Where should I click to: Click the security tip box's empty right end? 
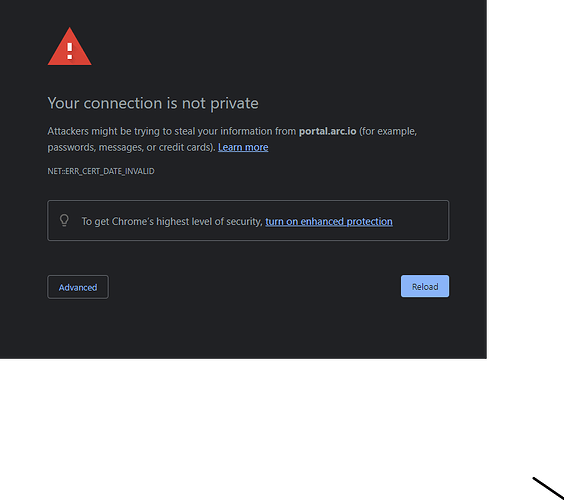coord(420,221)
